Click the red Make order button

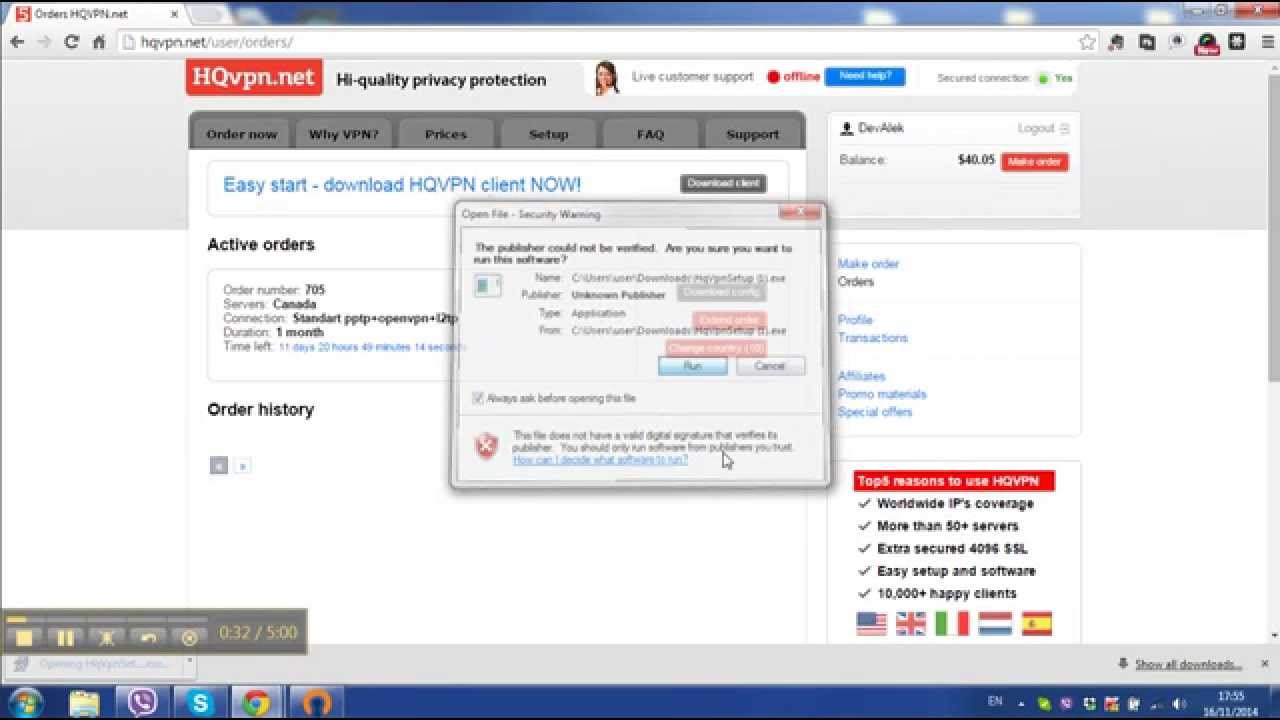coord(1035,162)
